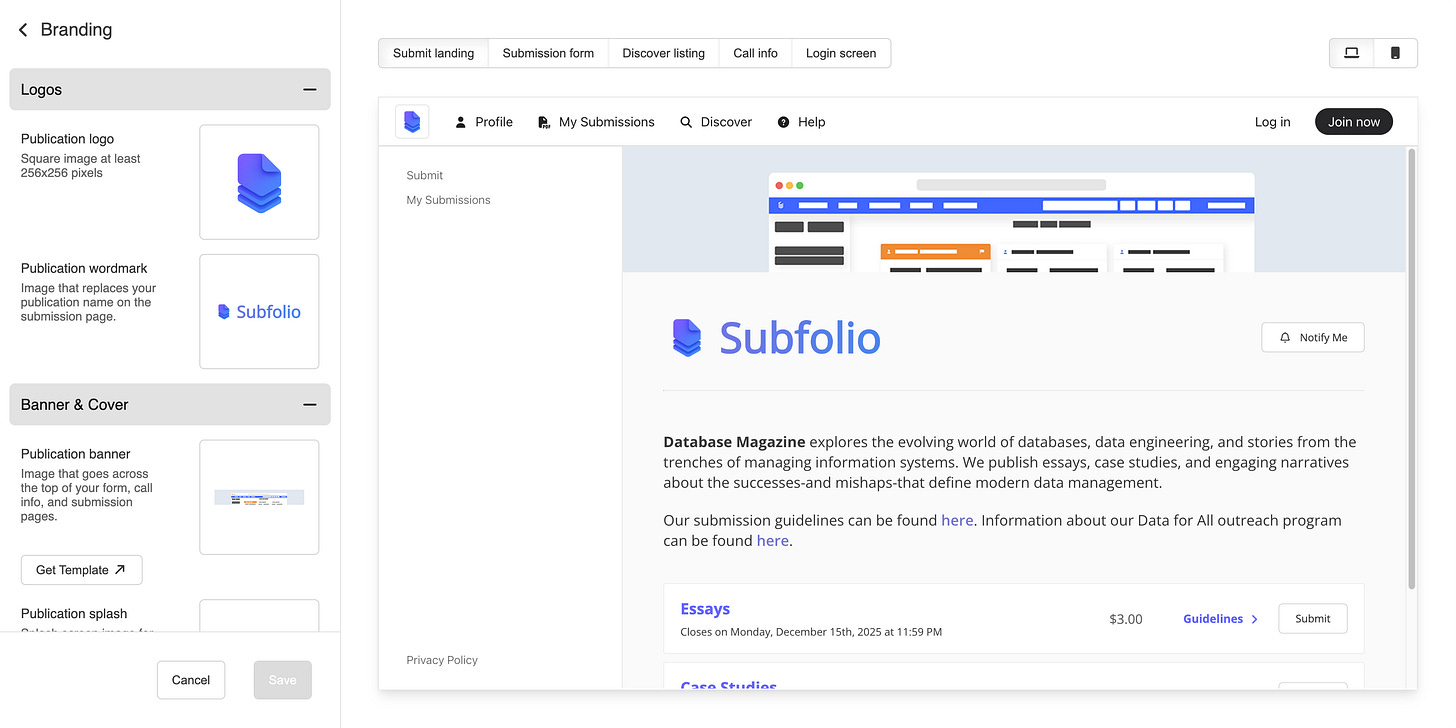Click the Case Studies category title

728,686
